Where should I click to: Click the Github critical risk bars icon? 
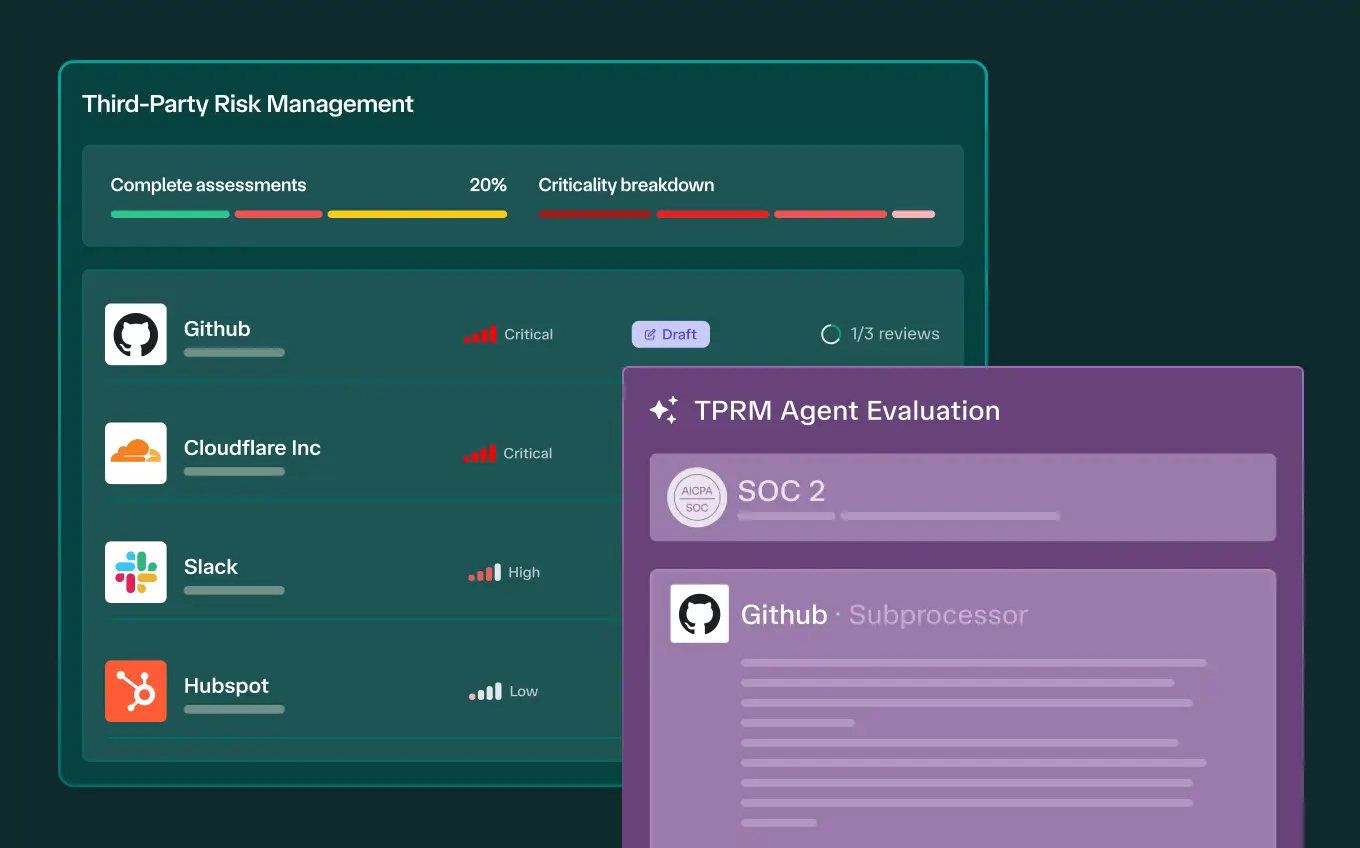click(480, 335)
